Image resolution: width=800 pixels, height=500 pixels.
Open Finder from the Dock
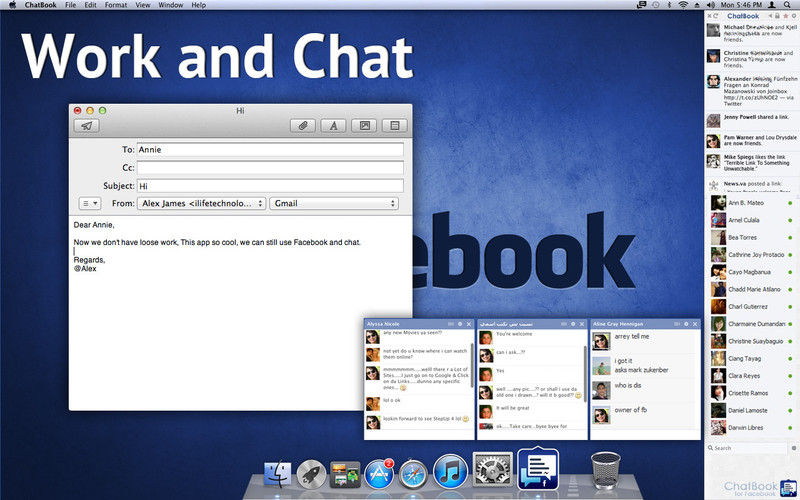(278, 474)
